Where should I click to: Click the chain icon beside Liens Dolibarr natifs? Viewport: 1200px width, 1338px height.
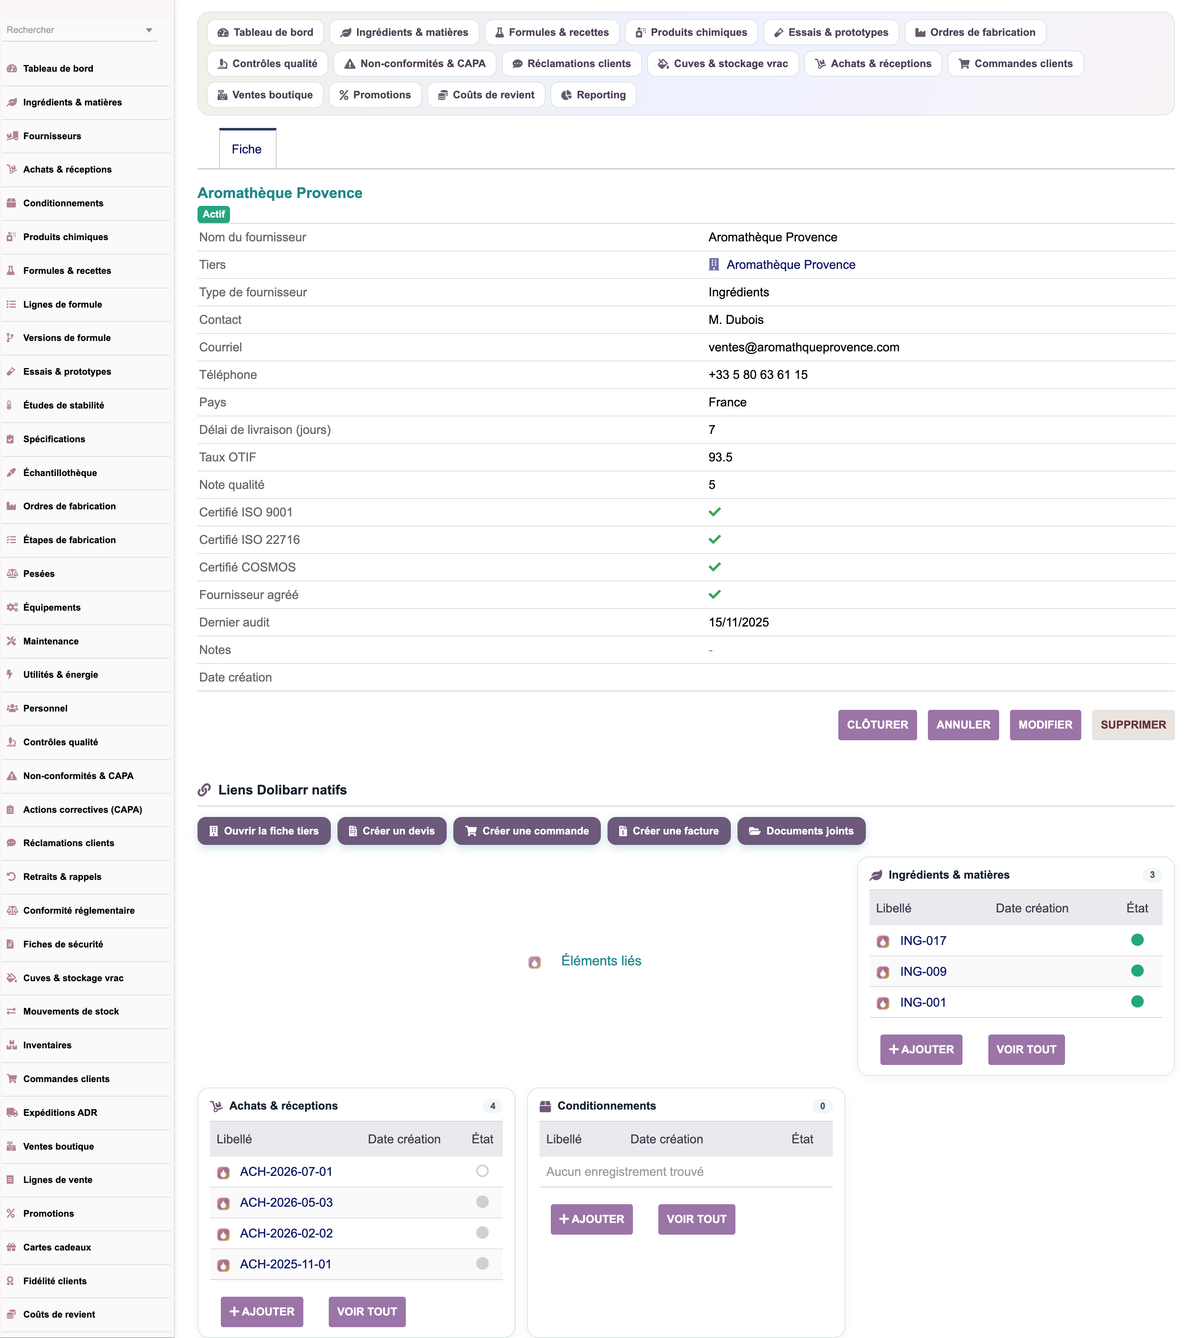tap(204, 790)
